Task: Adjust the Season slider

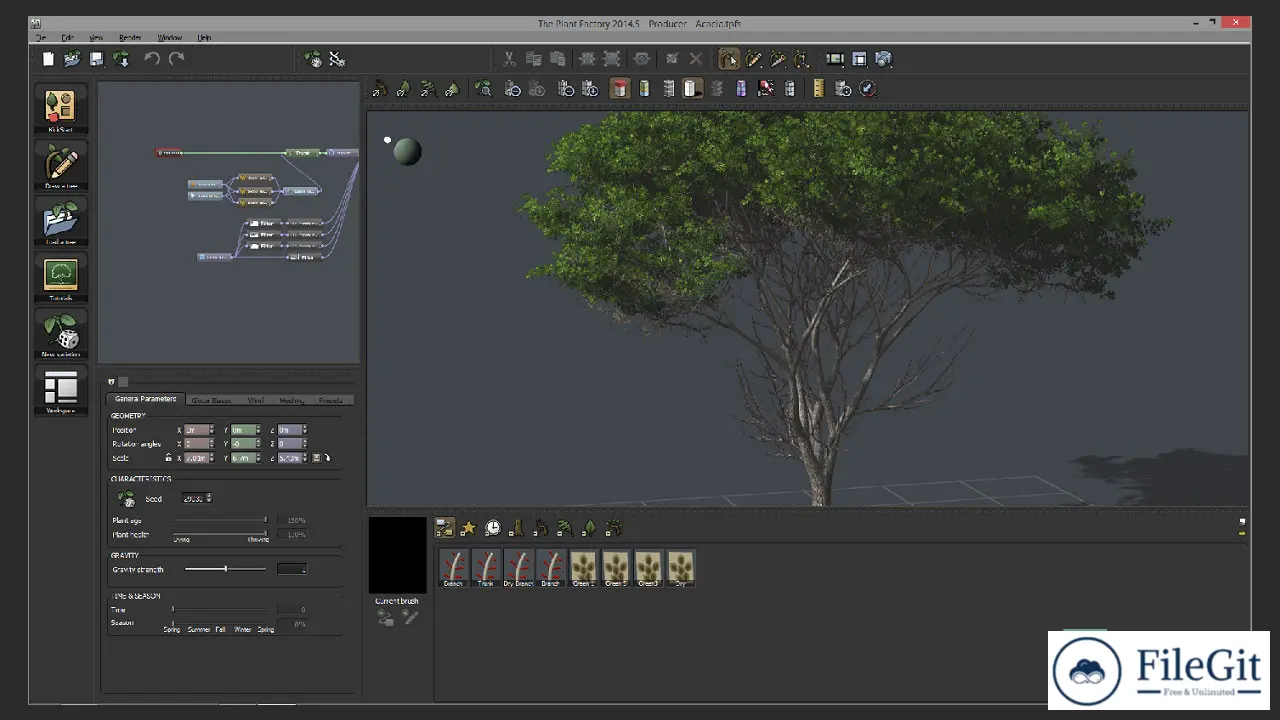Action: 220,623
